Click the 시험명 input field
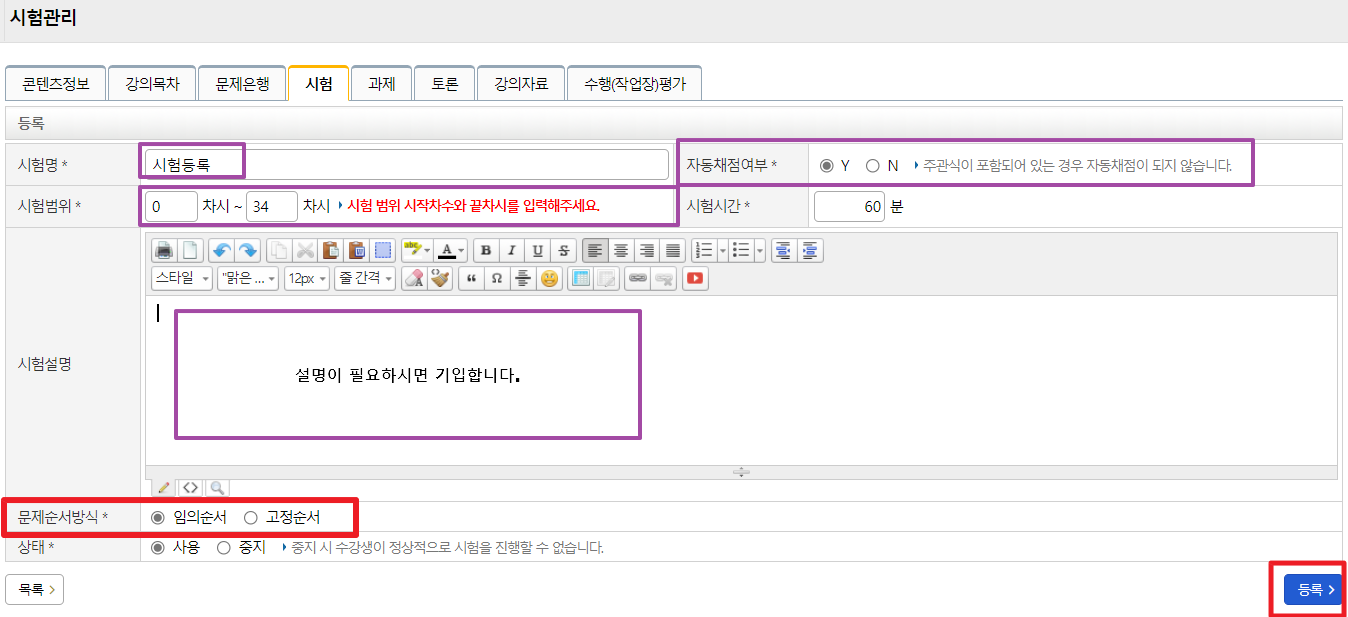The width and height of the screenshot is (1348, 617). click(x=405, y=165)
